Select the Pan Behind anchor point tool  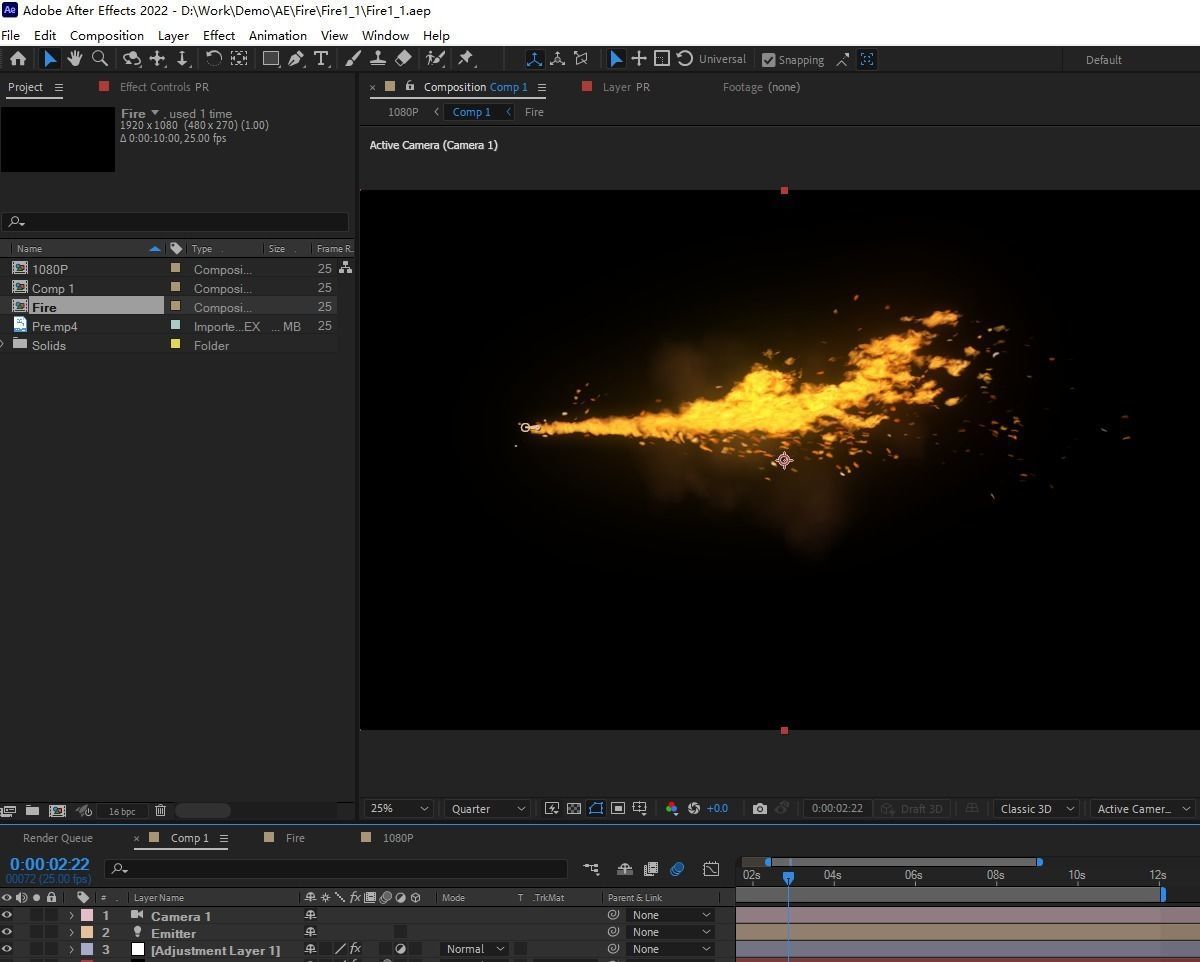point(239,59)
